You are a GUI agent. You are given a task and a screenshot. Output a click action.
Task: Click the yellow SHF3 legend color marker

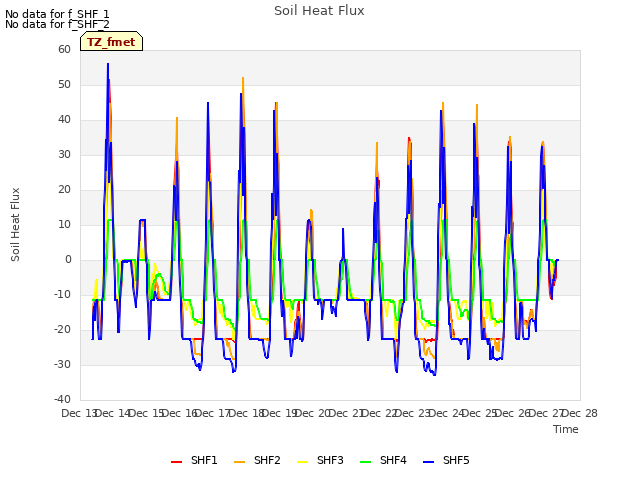tap(302, 462)
